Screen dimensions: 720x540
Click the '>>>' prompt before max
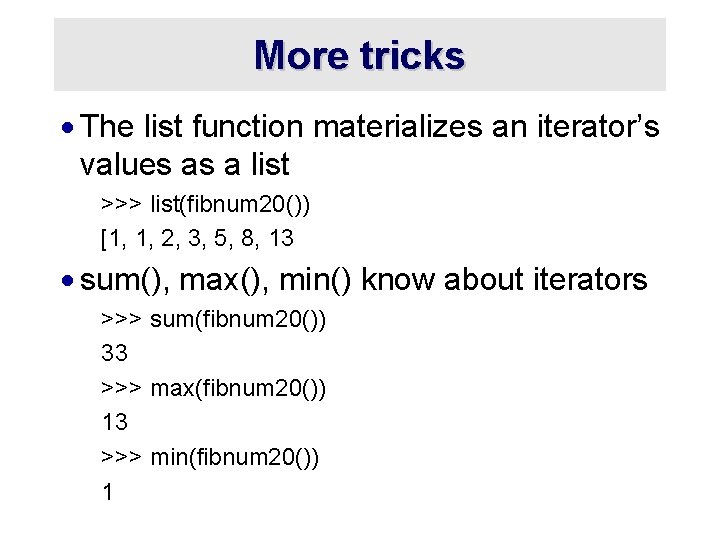click(121, 388)
